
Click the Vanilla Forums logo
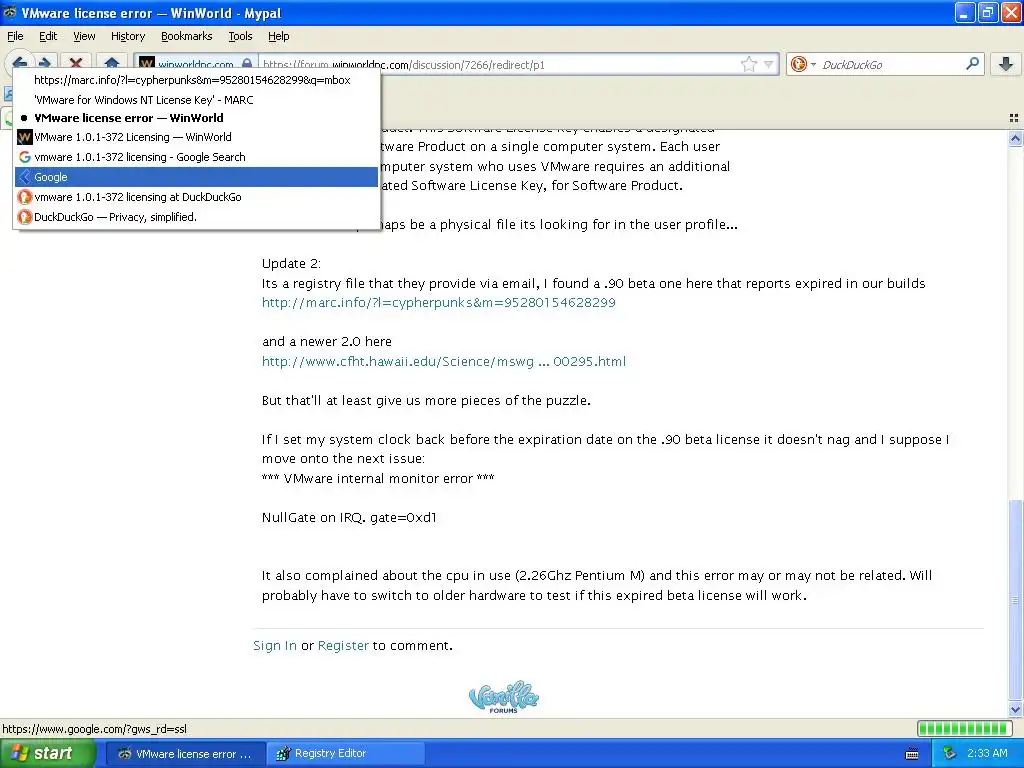point(504,697)
